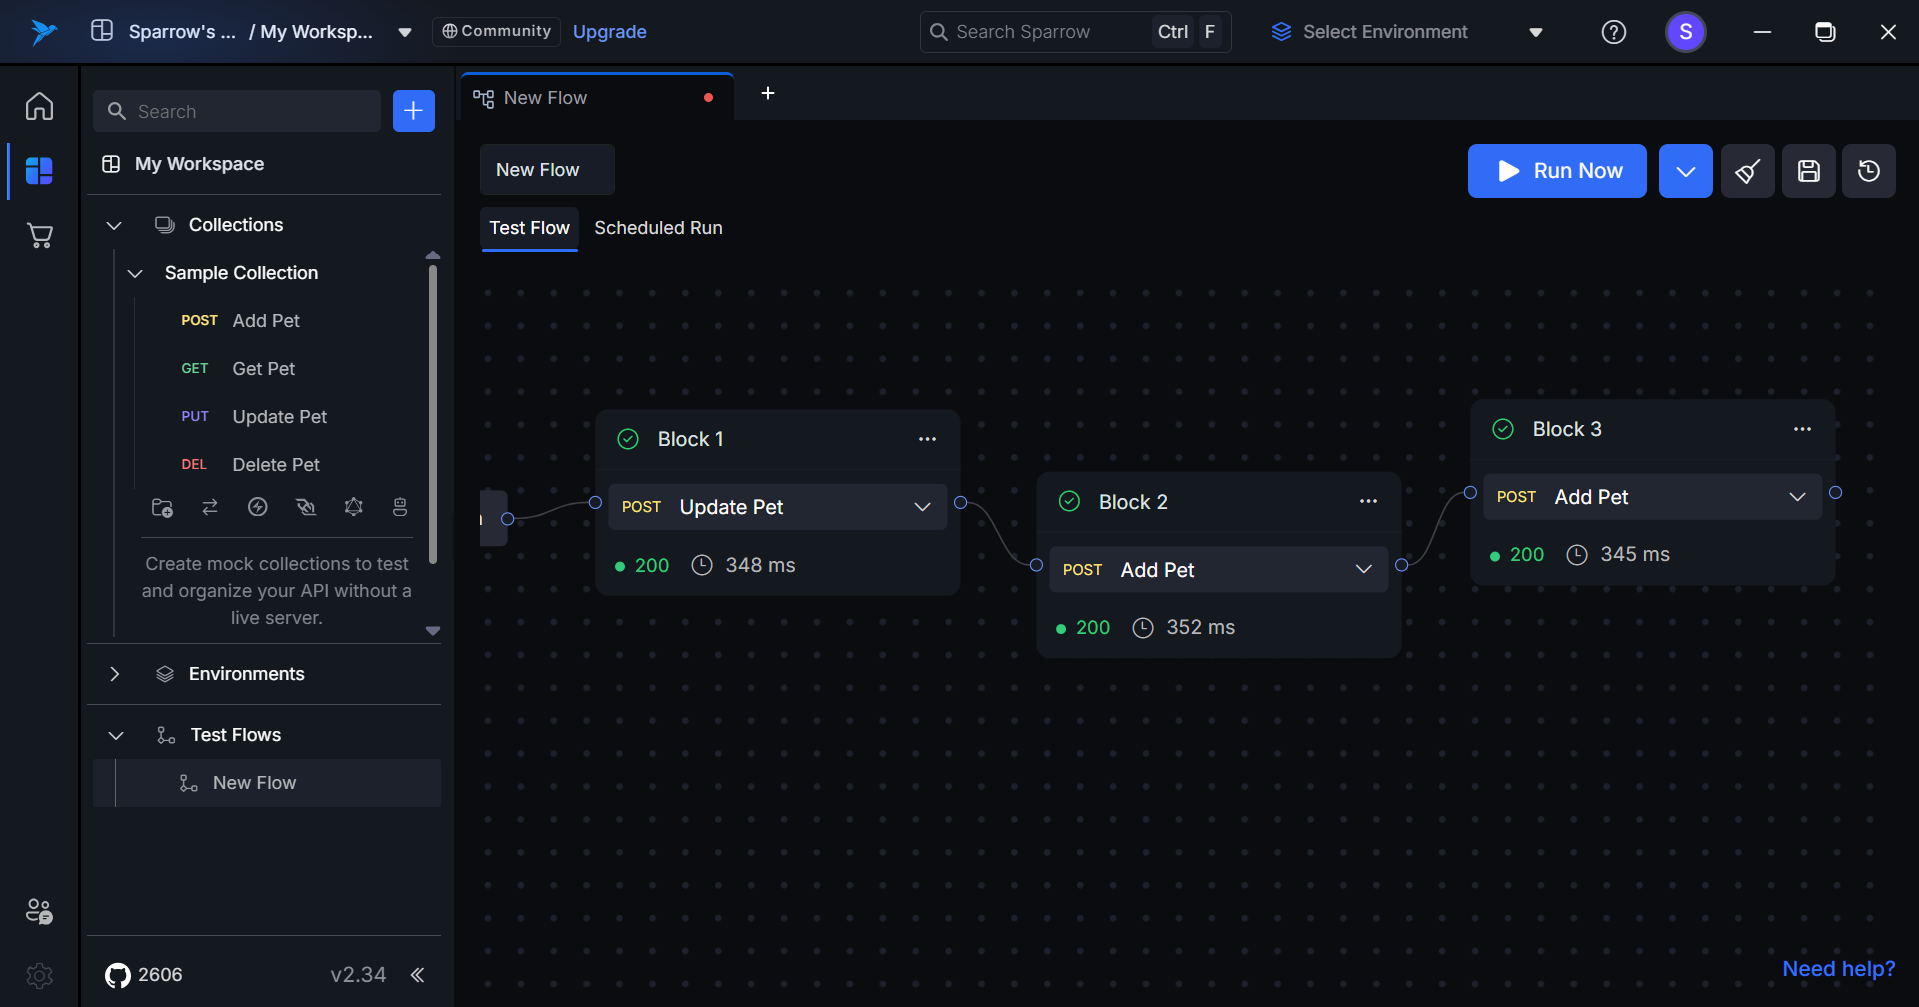Image resolution: width=1919 pixels, height=1007 pixels.
Task: Click the Home icon in sidebar
Action: (39, 106)
